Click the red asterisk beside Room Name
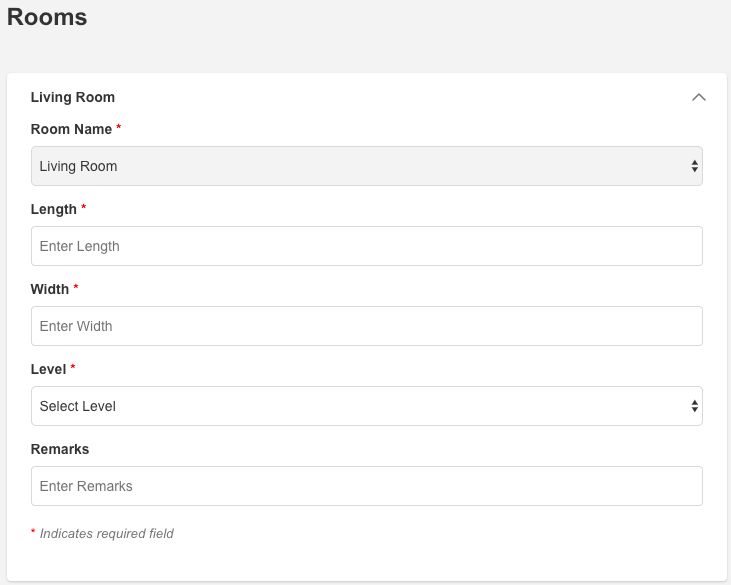Screen dimensions: 731x585 [118, 127]
